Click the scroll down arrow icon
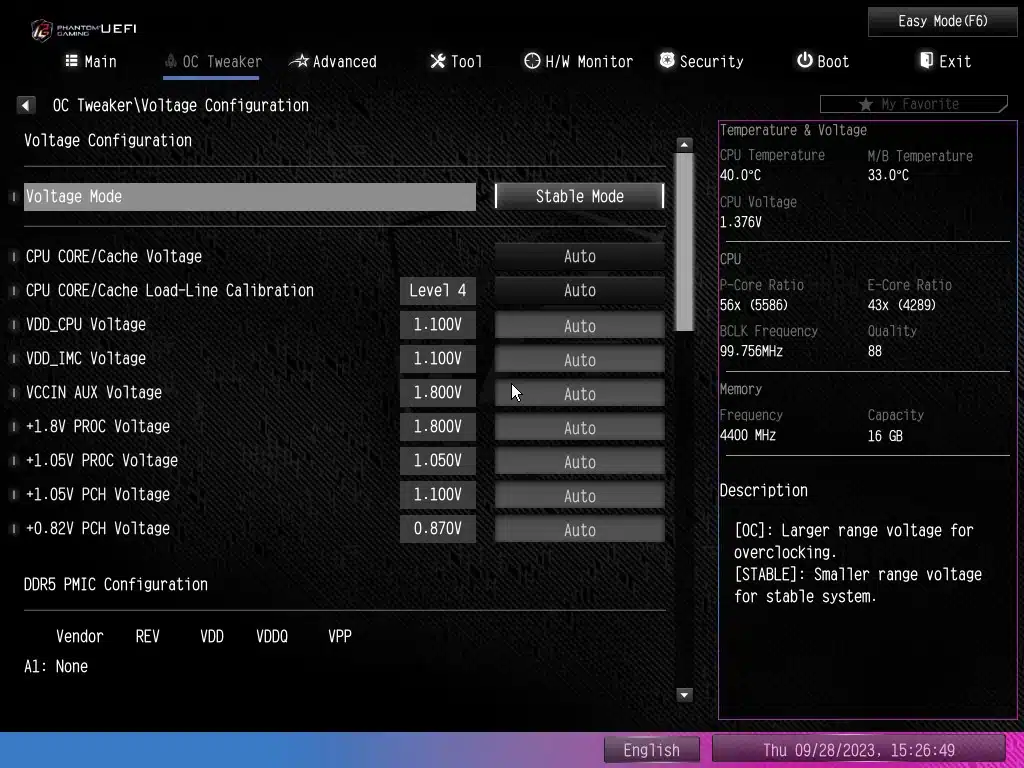Image resolution: width=1024 pixels, height=768 pixels. click(x=685, y=694)
